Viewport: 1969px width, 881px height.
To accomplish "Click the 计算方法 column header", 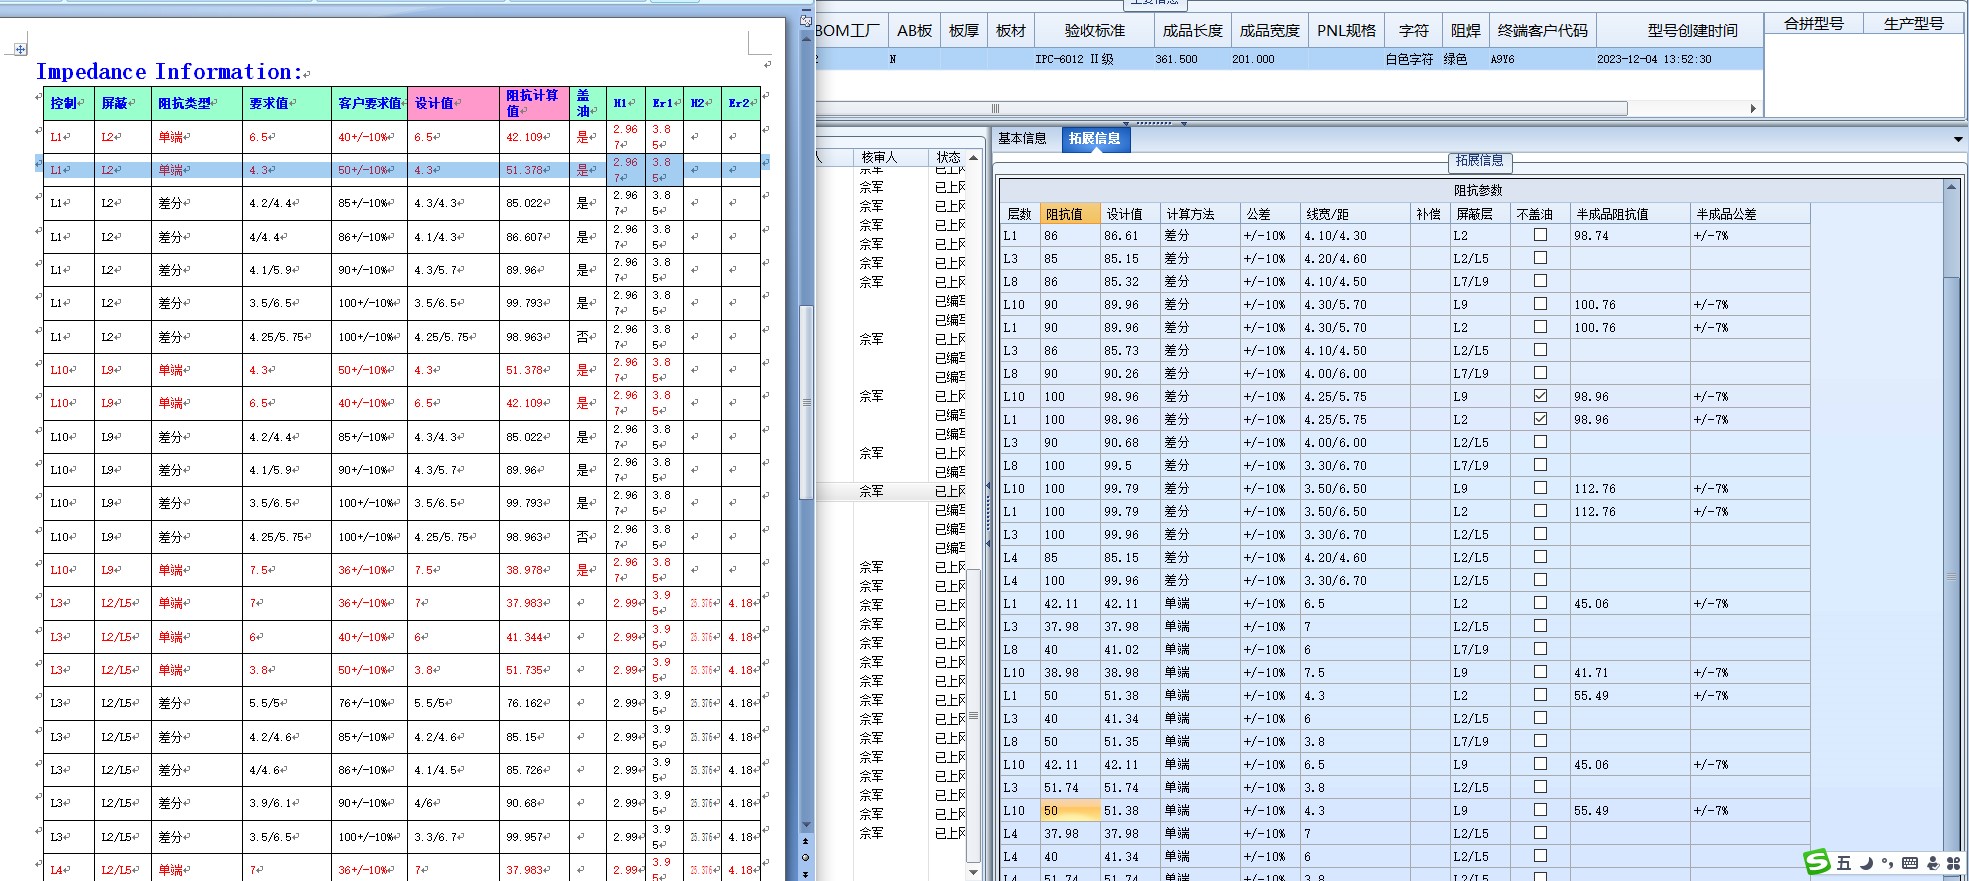I will click(1199, 214).
